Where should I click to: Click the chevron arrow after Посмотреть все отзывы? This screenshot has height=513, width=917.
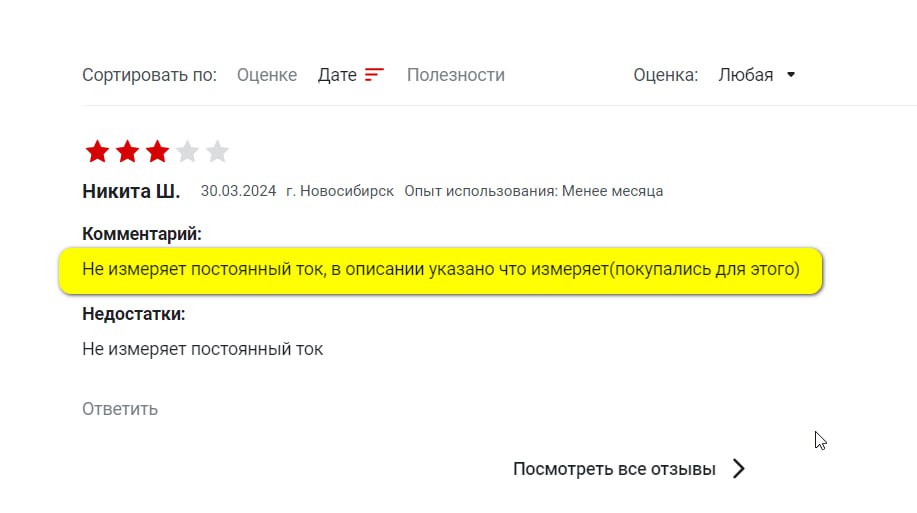(739, 469)
